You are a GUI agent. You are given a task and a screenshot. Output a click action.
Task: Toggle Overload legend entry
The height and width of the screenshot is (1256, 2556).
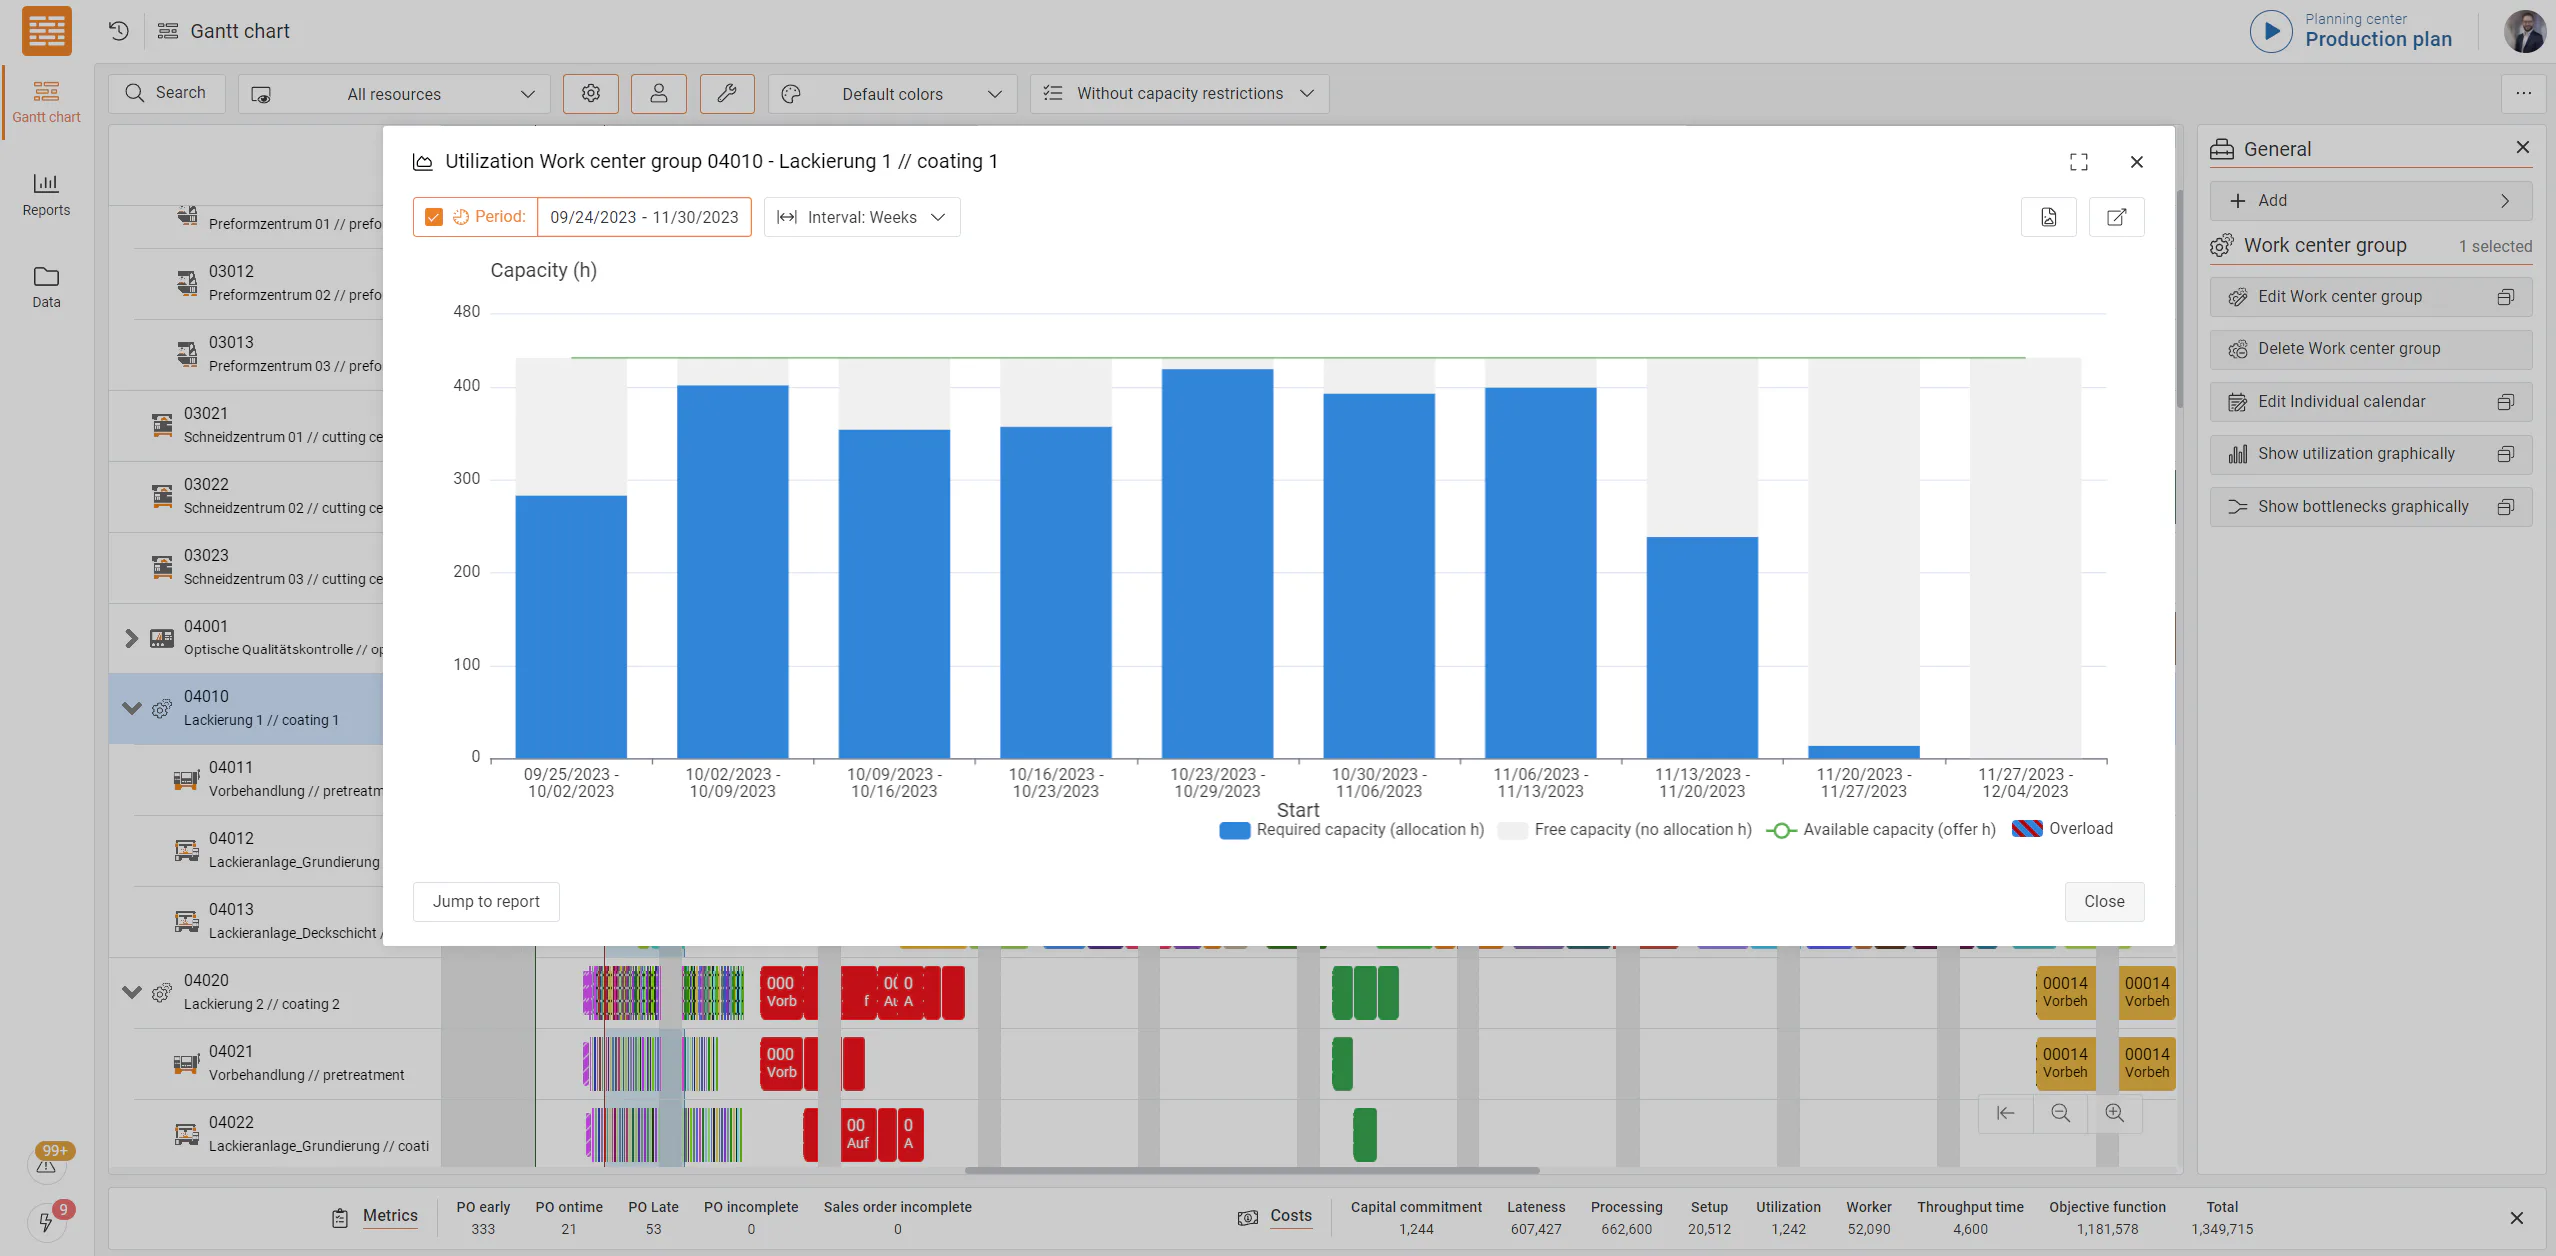[x=2062, y=828]
